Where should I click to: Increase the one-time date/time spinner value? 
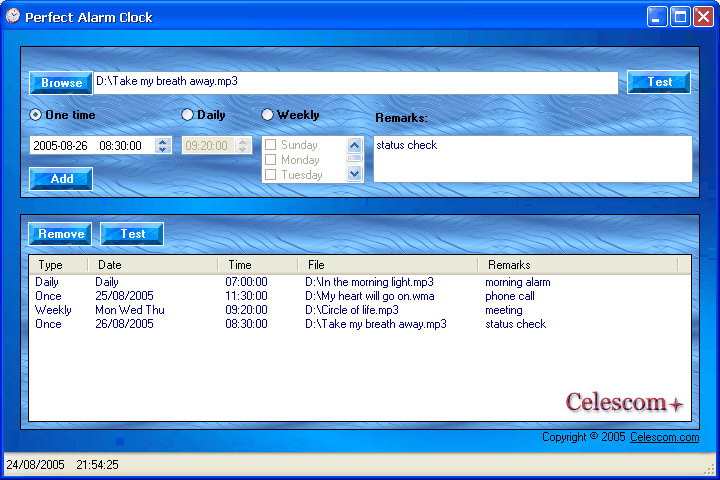pyautogui.click(x=163, y=141)
